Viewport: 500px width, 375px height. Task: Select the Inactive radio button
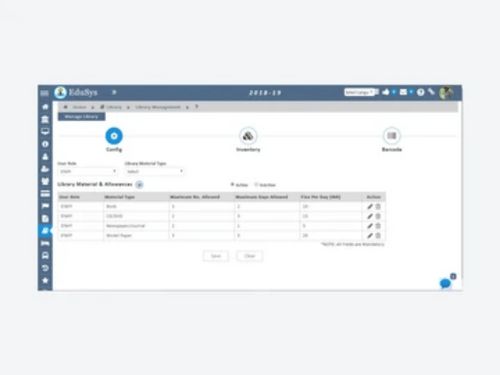[256, 184]
